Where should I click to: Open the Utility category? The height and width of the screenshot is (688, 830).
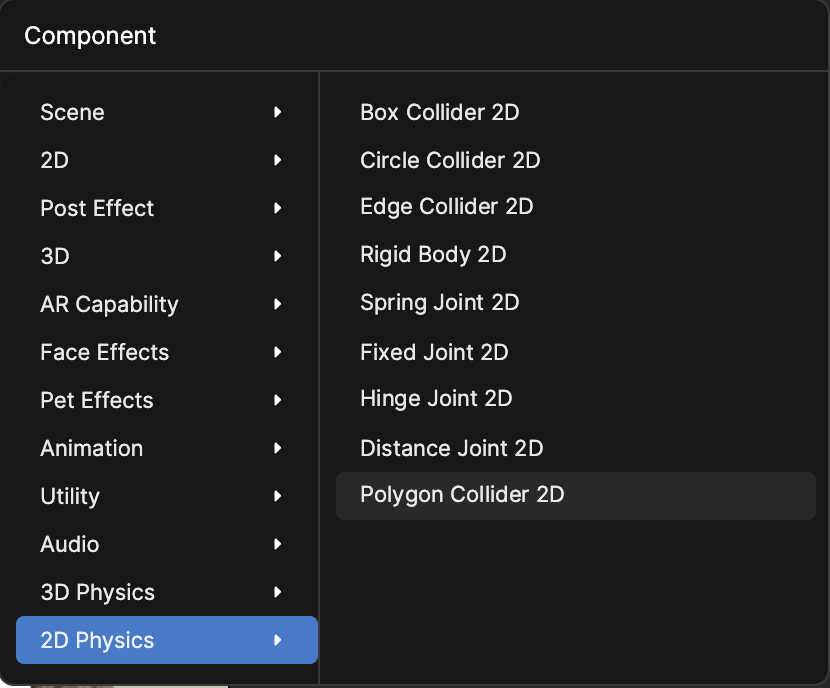(x=167, y=496)
